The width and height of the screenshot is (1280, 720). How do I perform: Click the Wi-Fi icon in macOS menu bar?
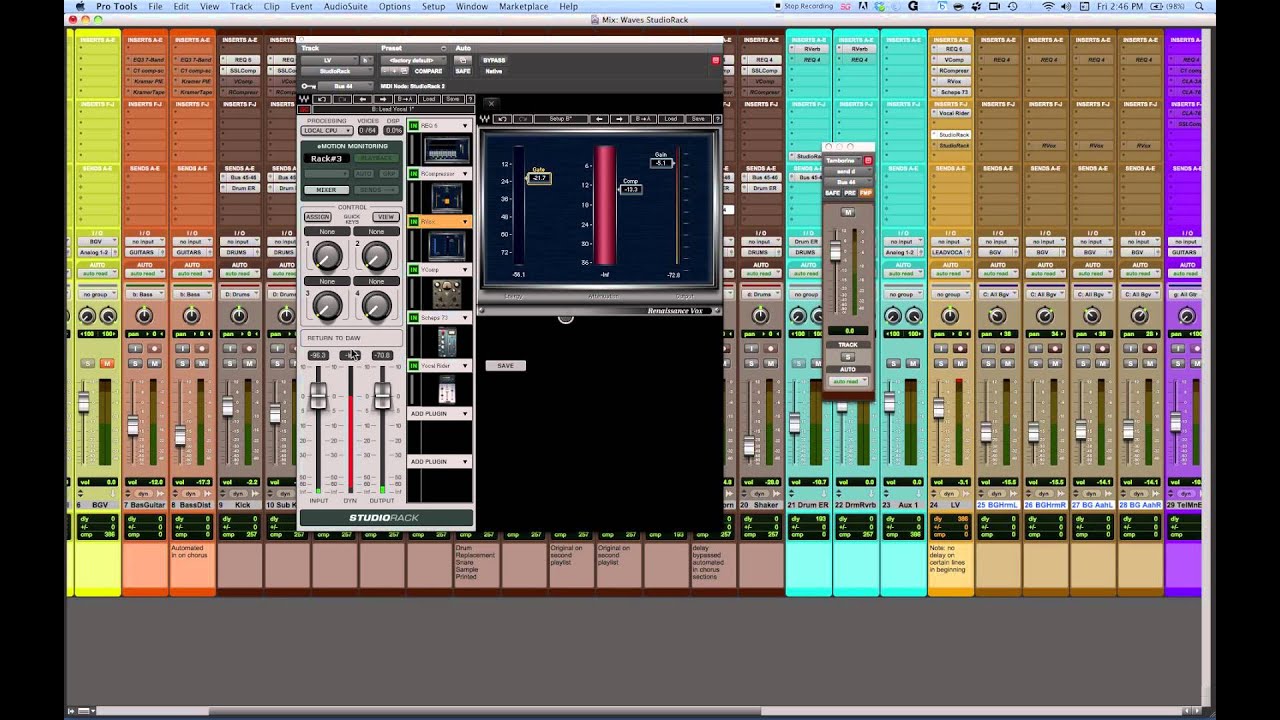pyautogui.click(x=1049, y=6)
